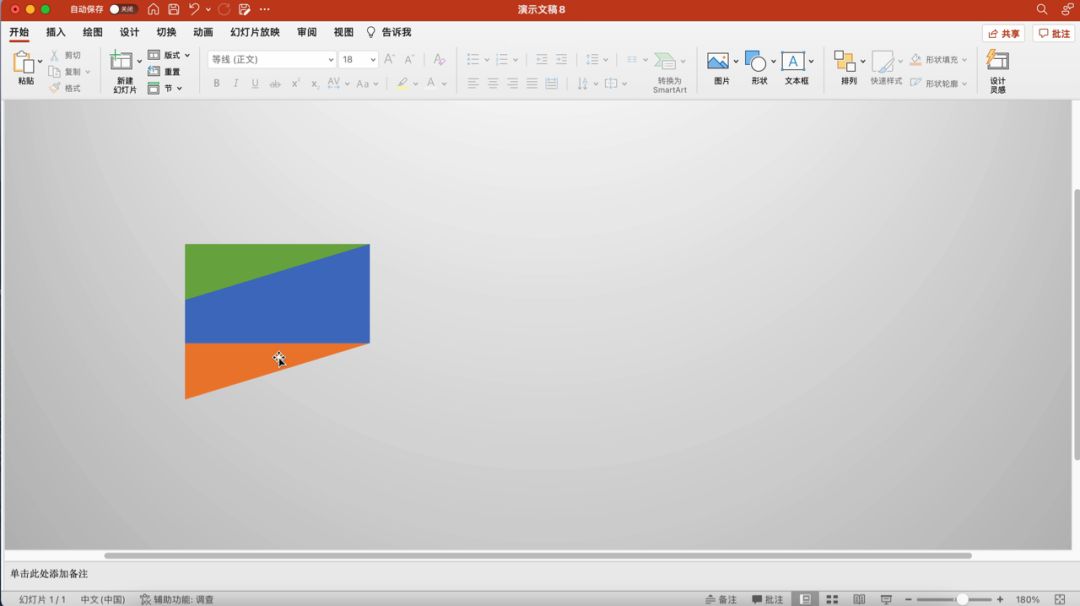
Task: Click the increase font size icon
Action: (x=389, y=59)
